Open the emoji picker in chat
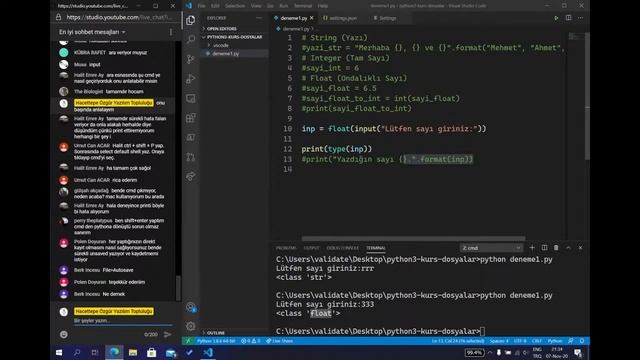 pos(64,334)
